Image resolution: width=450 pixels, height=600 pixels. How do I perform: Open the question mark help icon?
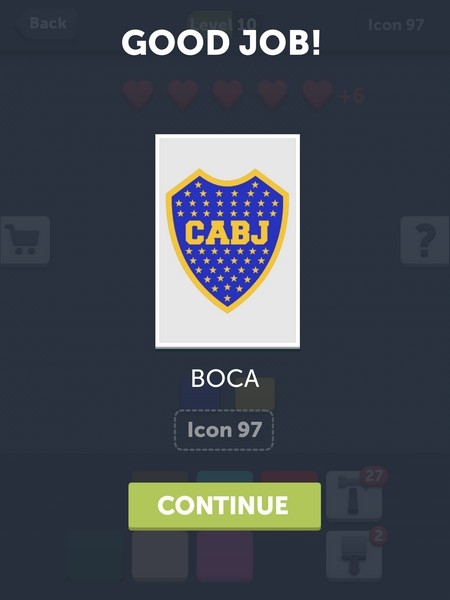(425, 240)
